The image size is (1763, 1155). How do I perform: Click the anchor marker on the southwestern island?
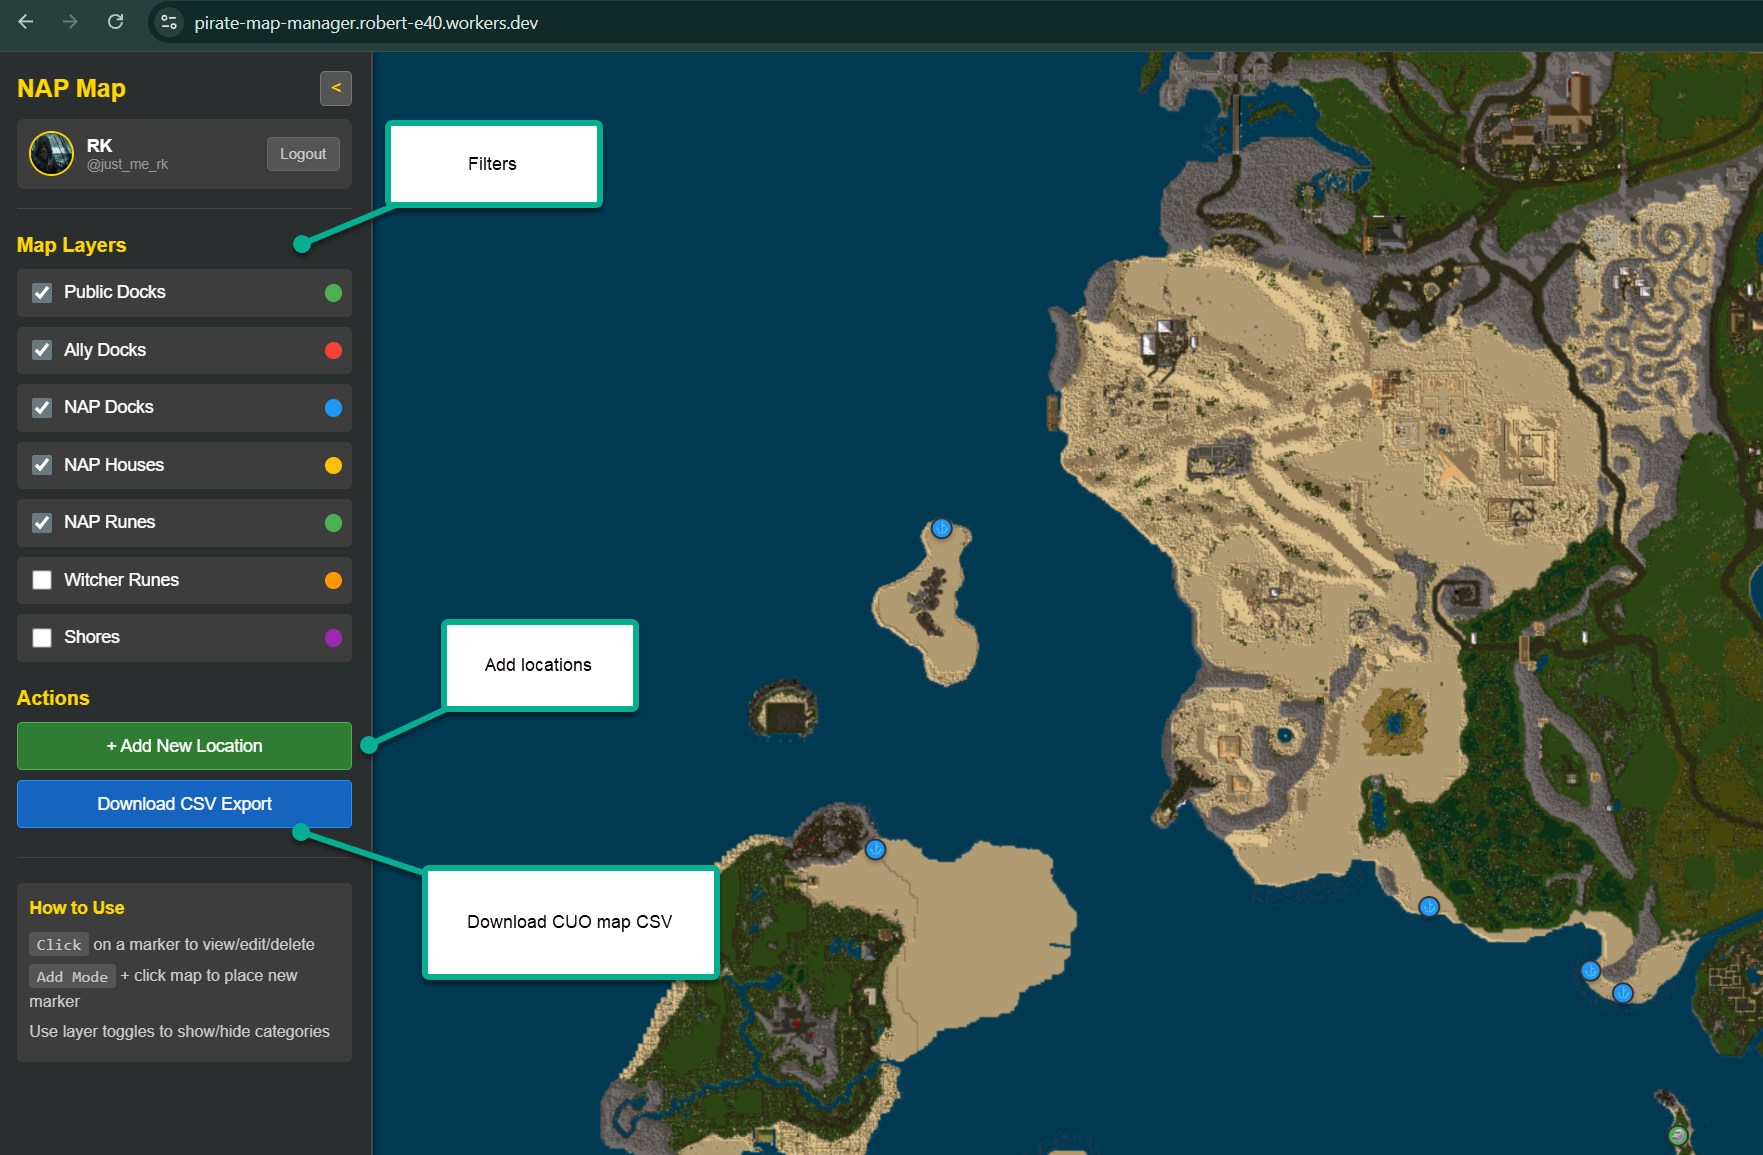(x=874, y=849)
